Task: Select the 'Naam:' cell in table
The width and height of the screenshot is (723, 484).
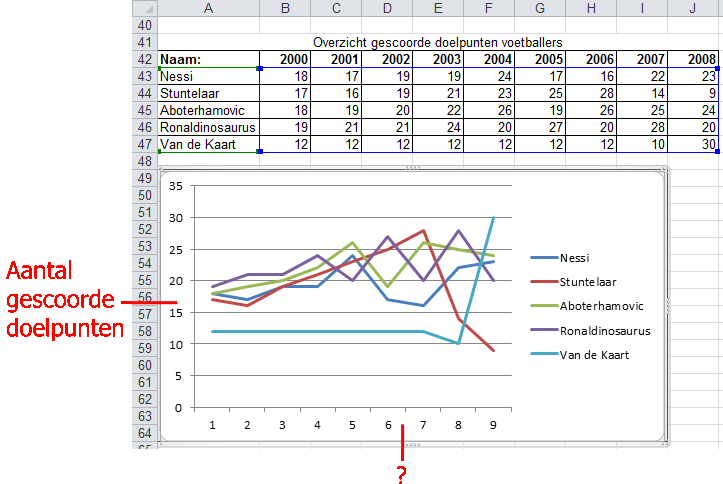Action: [x=208, y=59]
